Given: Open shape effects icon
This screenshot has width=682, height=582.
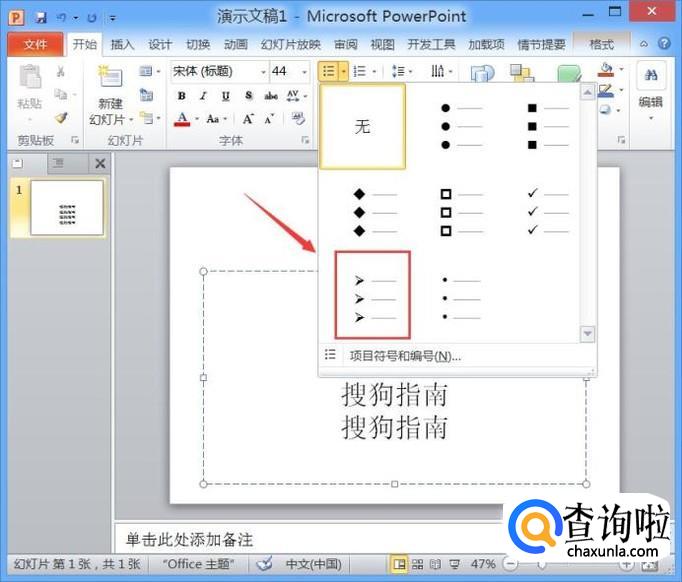Looking at the screenshot, I should [x=606, y=110].
